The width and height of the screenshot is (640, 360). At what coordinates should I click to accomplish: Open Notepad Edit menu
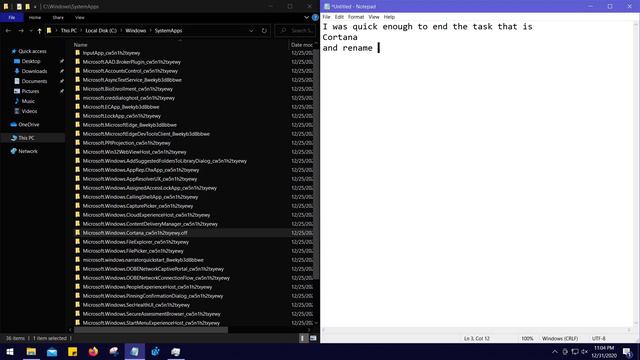pyautogui.click(x=339, y=17)
